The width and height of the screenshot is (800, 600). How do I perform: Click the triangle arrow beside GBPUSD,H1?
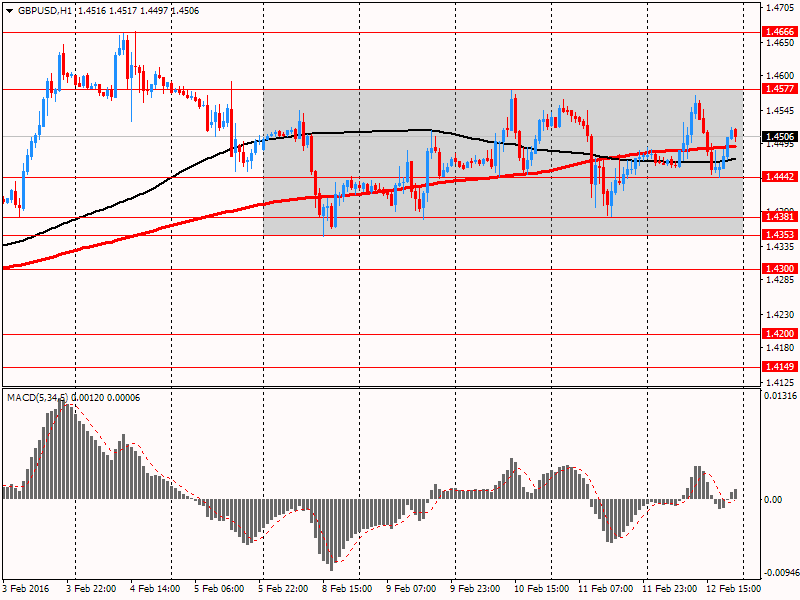[x=9, y=10]
